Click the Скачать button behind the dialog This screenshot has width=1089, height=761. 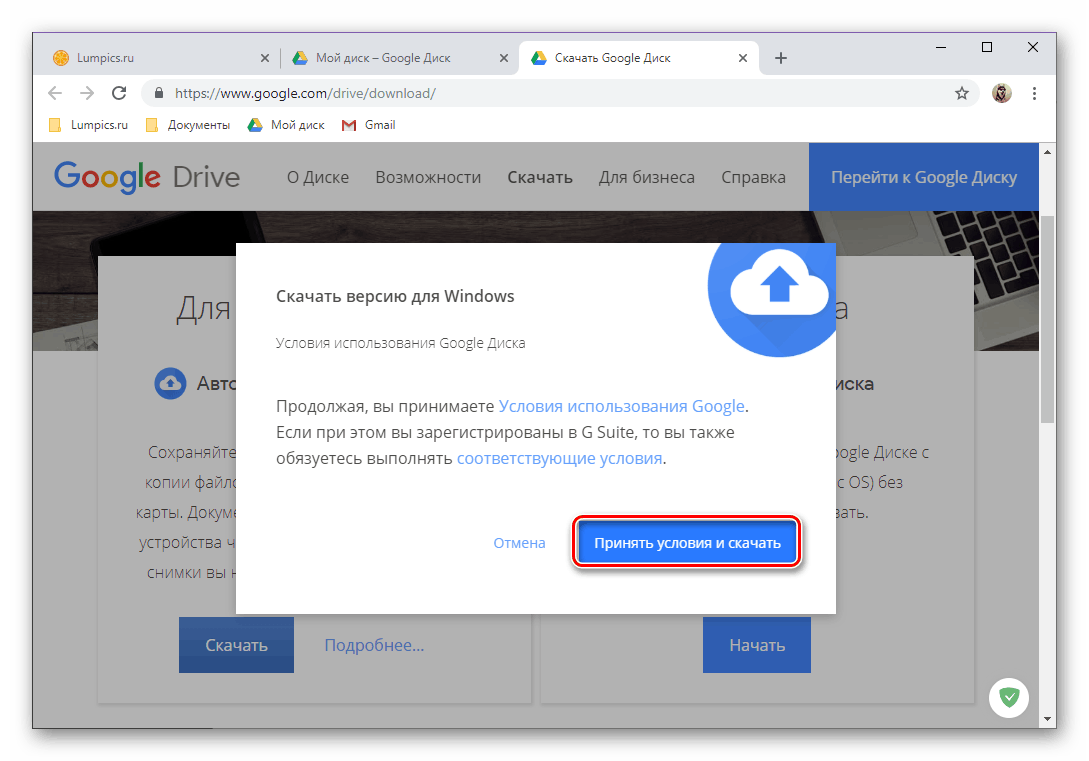pyautogui.click(x=236, y=645)
